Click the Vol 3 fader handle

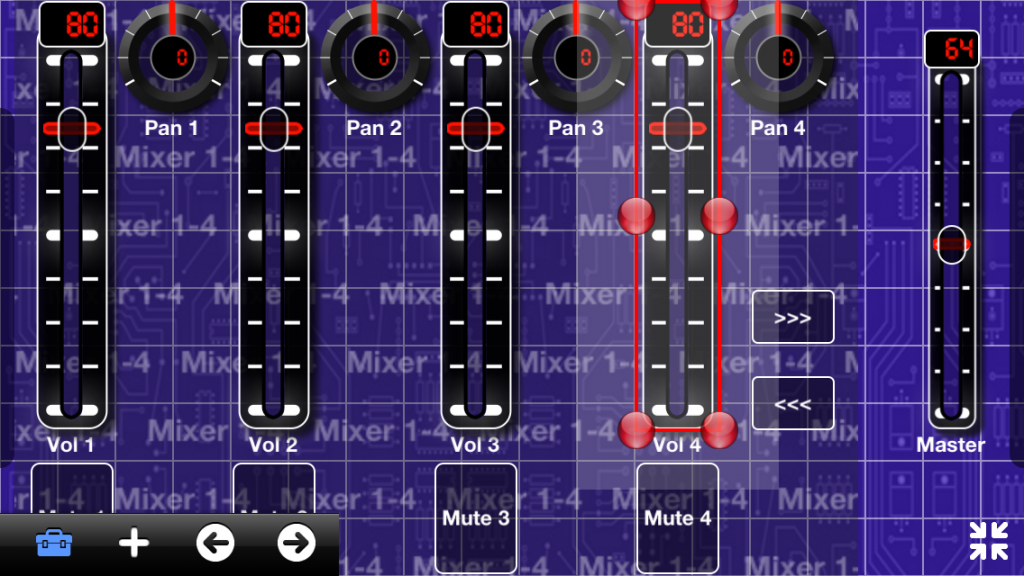coord(475,129)
